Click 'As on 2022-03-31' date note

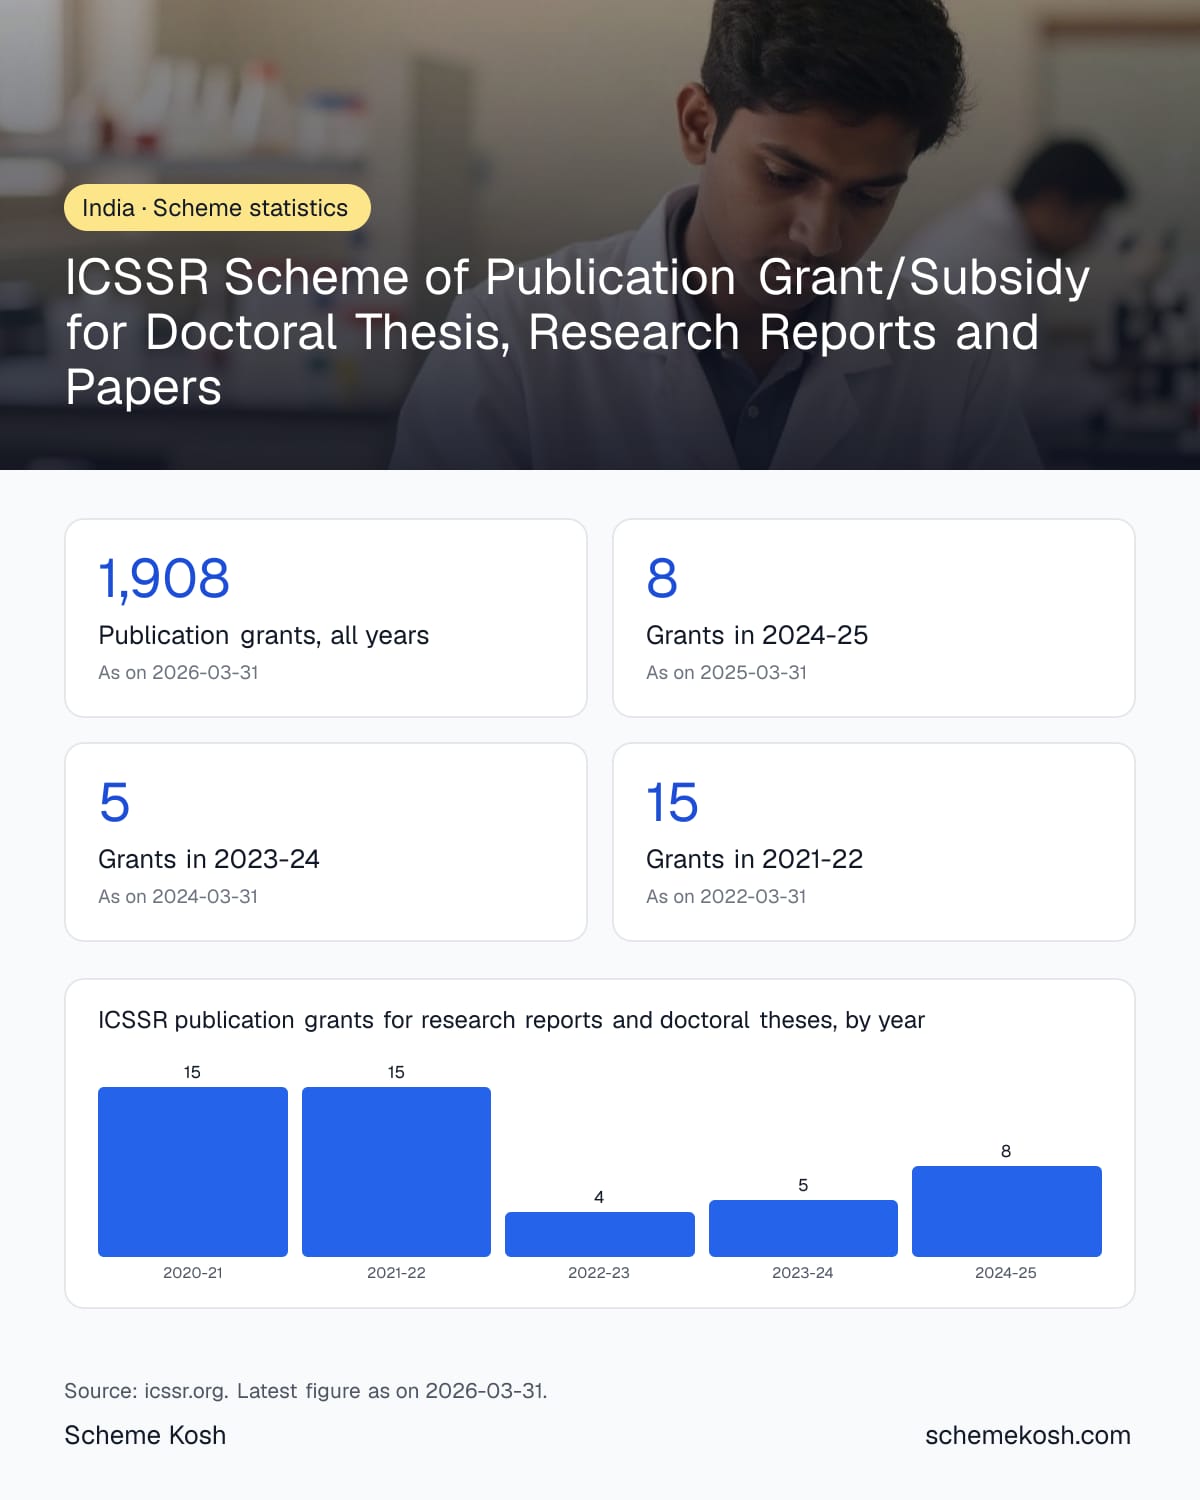tap(726, 897)
